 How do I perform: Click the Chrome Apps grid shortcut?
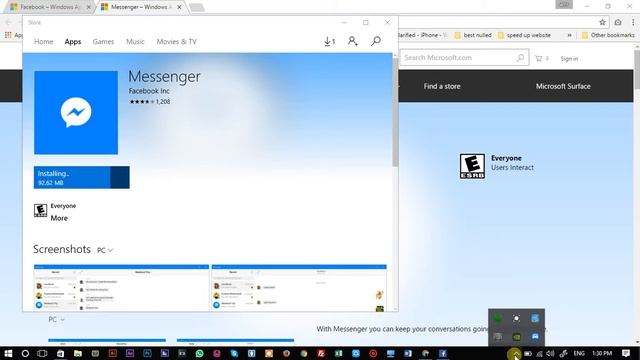(x=8, y=35)
